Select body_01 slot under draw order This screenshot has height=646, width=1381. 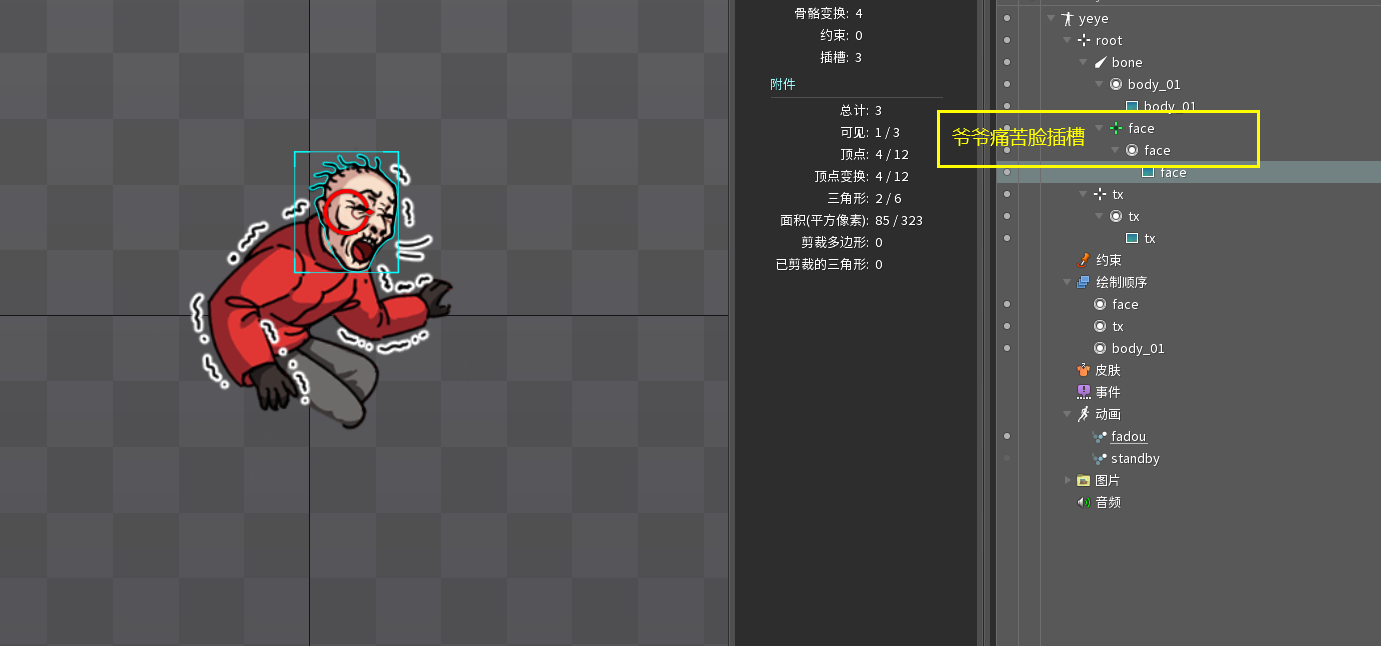1138,348
